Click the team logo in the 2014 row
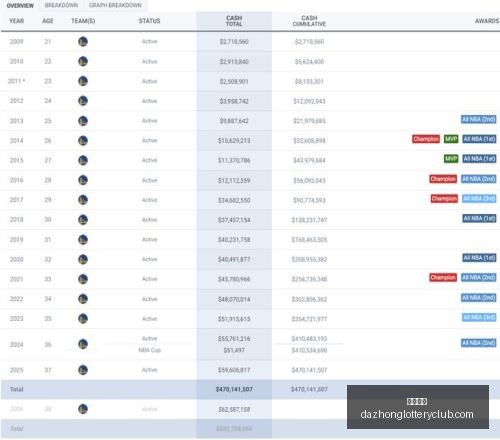The image size is (500, 440). [83, 140]
